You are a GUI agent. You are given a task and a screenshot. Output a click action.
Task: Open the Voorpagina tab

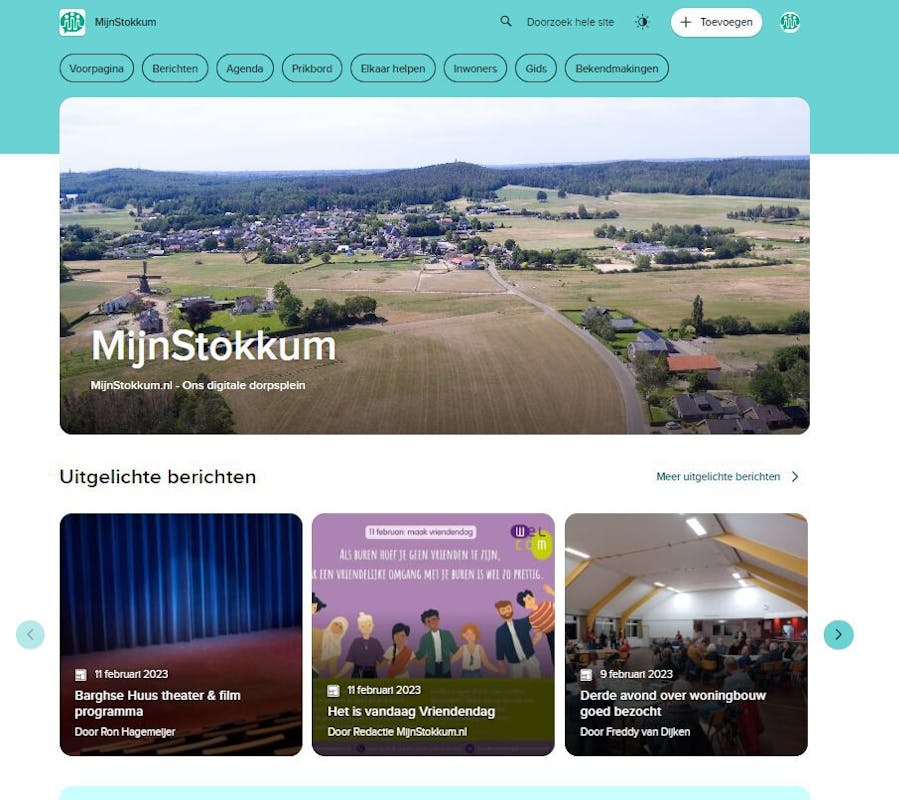point(96,68)
